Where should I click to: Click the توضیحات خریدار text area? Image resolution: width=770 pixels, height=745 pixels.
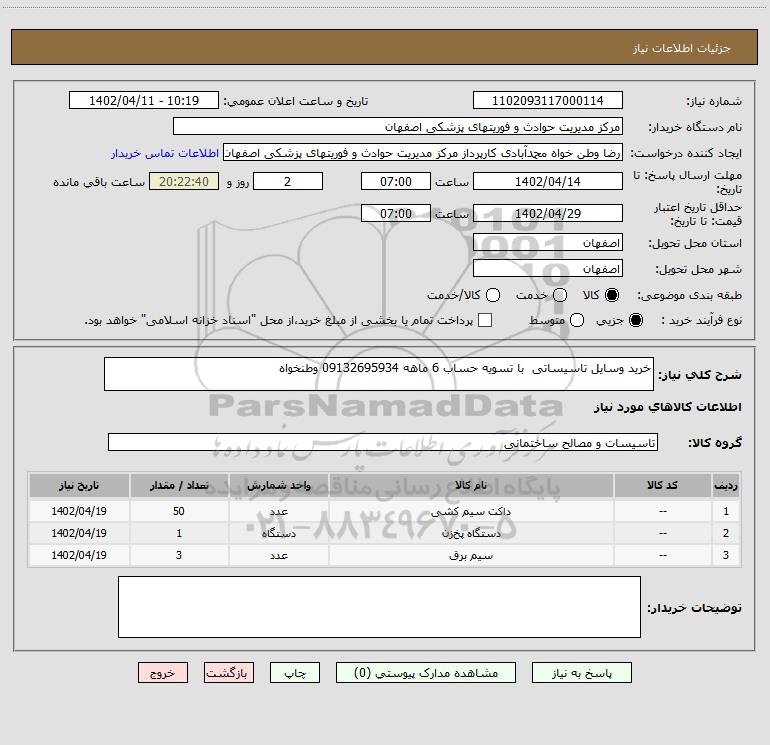pyautogui.click(x=379, y=607)
